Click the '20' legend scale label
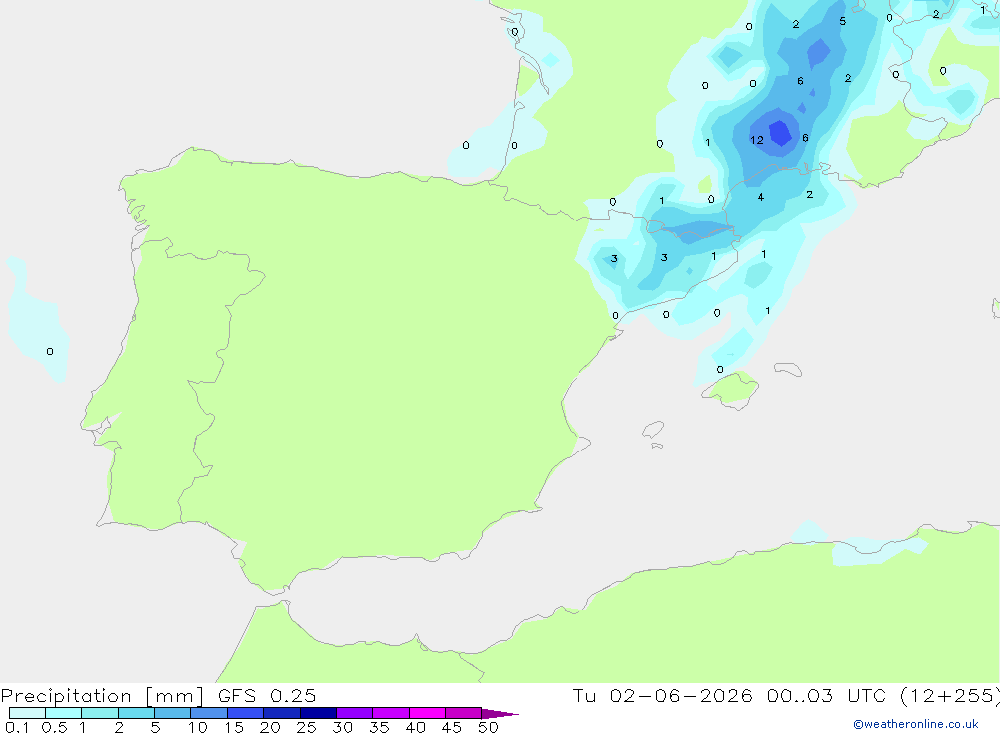 pos(270,727)
